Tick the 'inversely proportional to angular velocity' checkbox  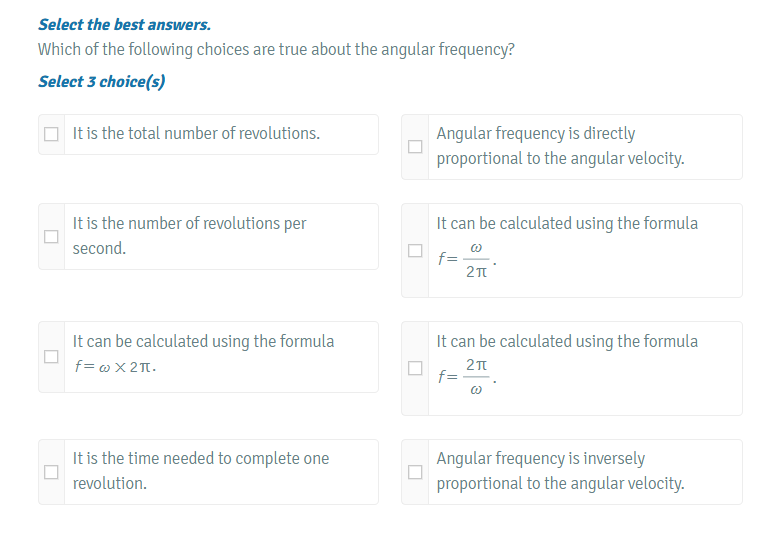point(415,472)
